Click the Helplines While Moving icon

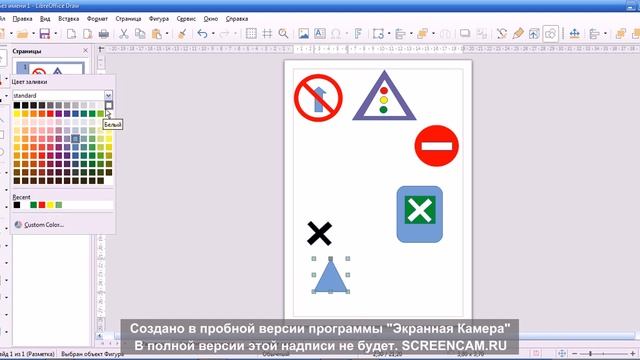(267, 33)
